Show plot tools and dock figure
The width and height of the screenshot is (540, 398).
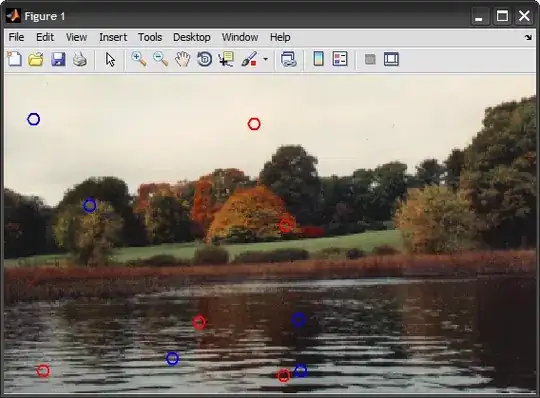point(392,59)
